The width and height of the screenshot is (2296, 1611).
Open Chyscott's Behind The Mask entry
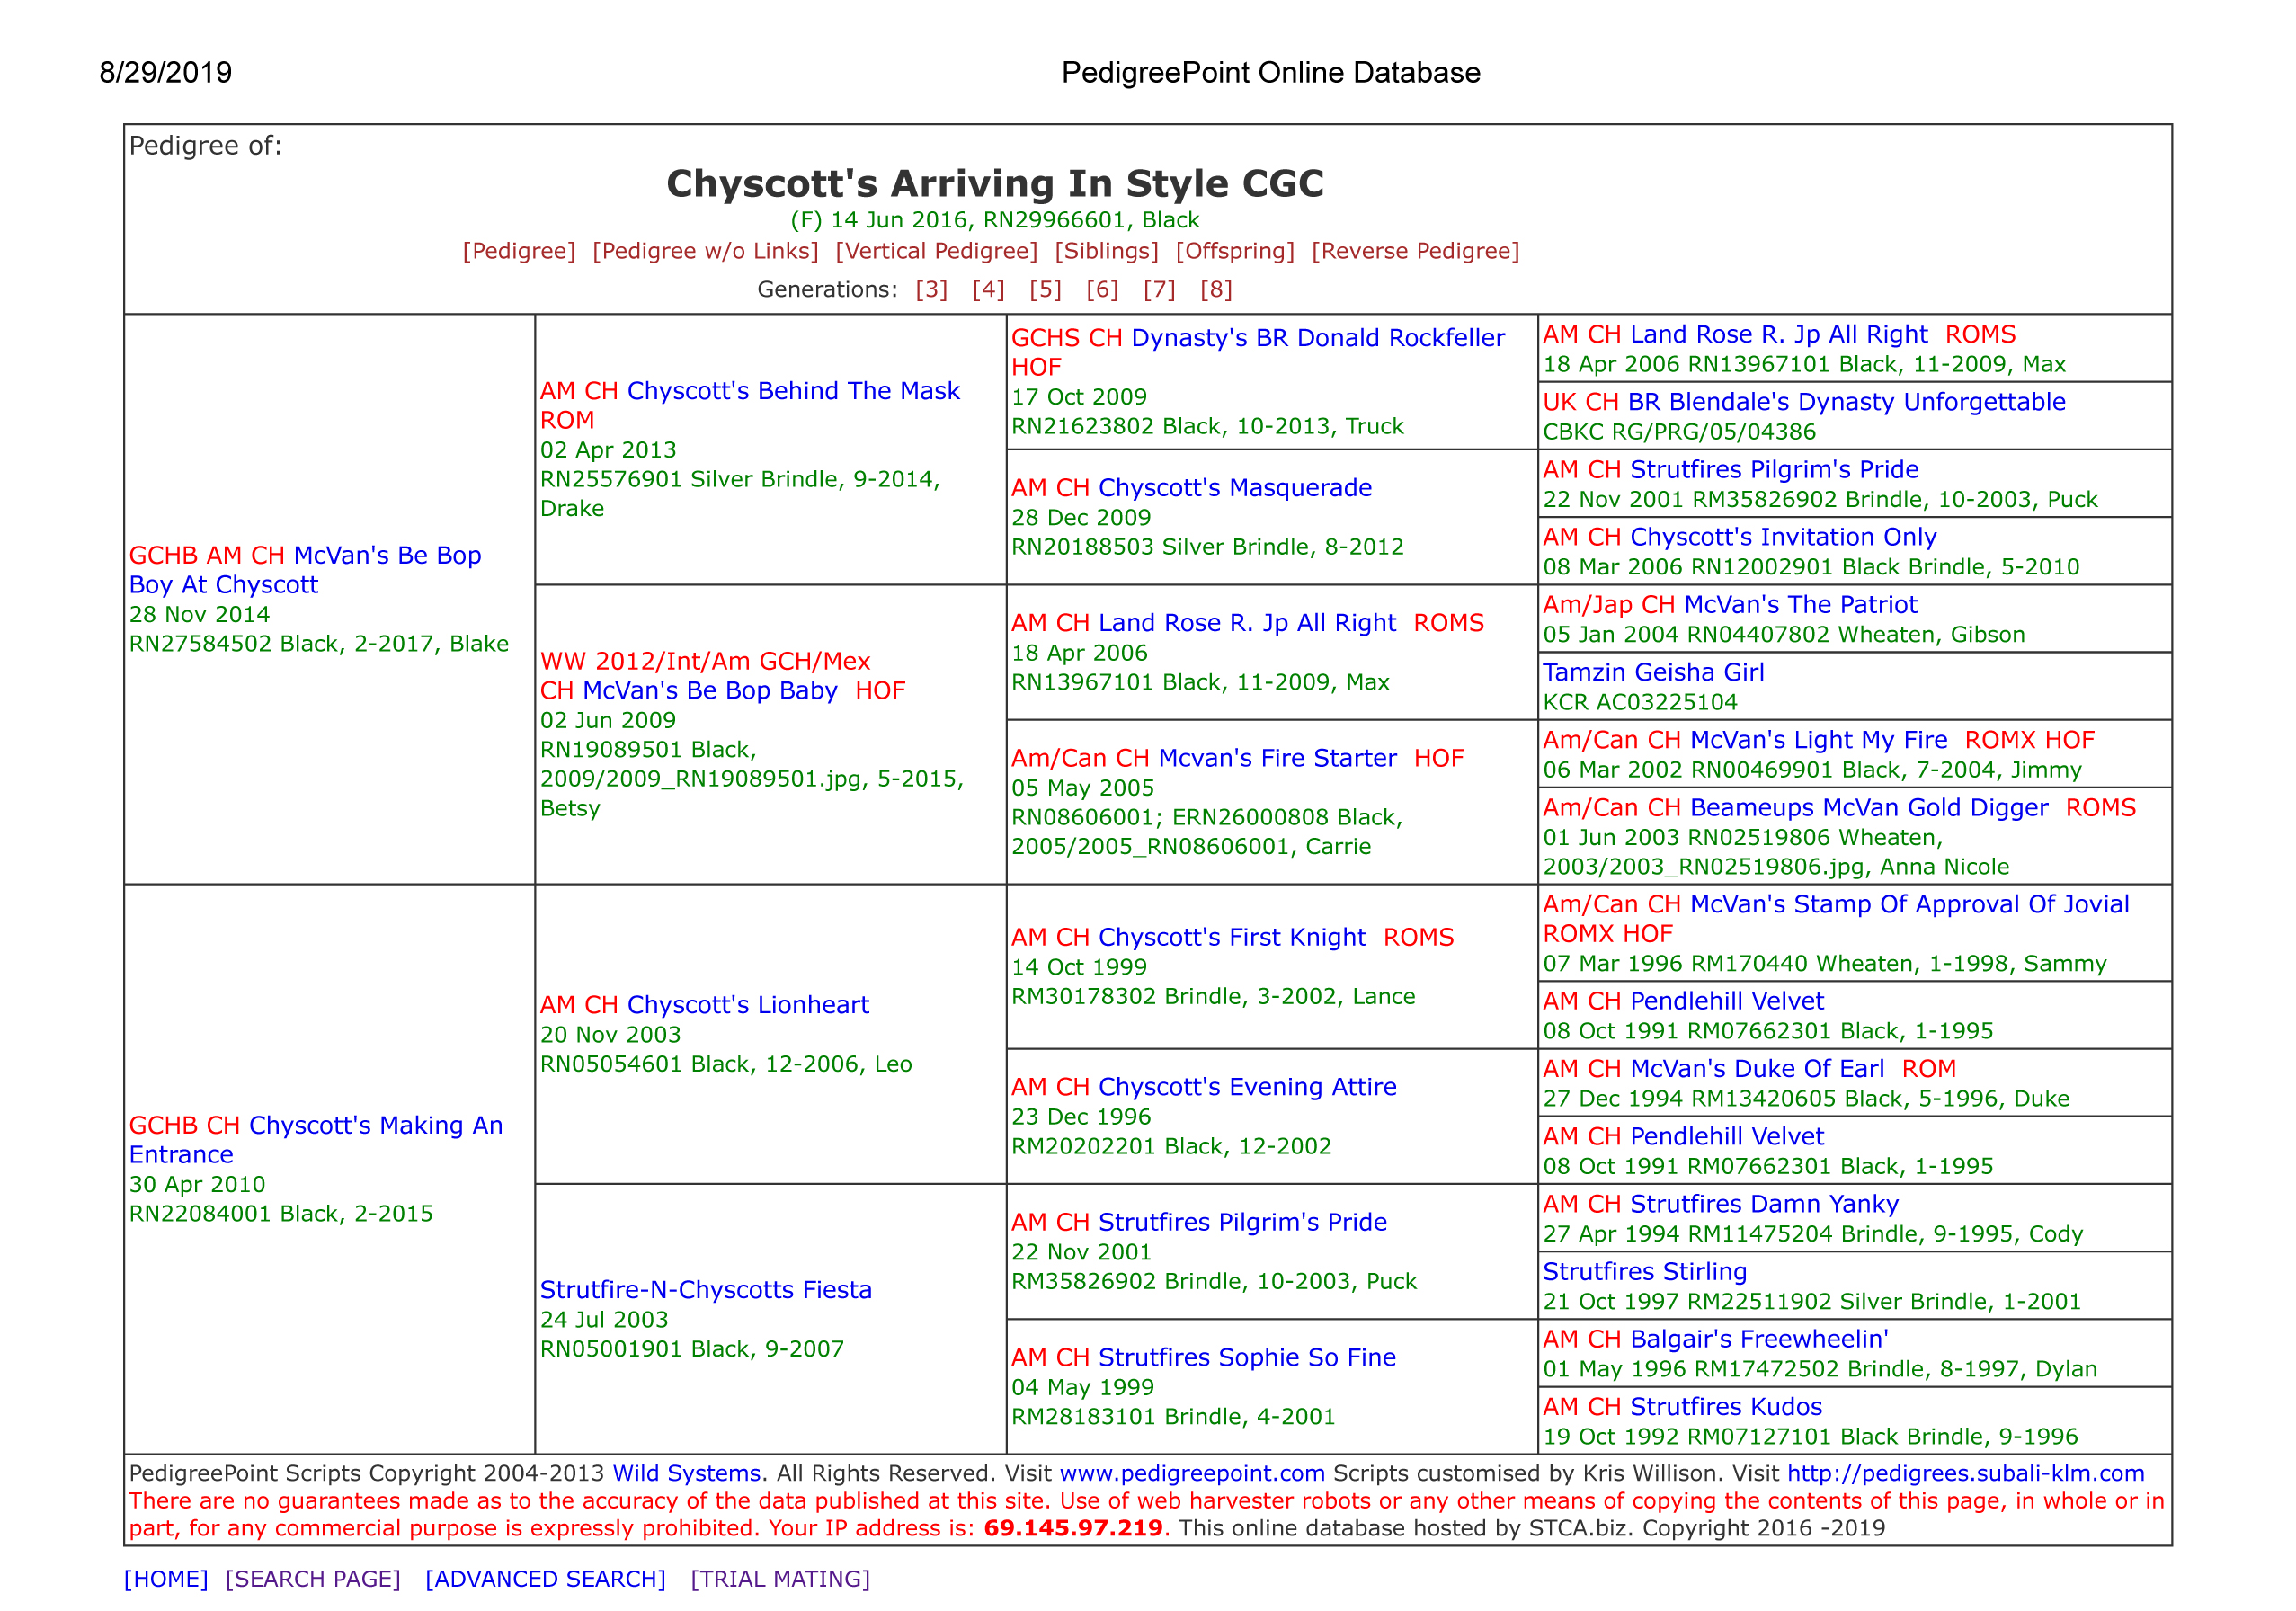coord(793,391)
